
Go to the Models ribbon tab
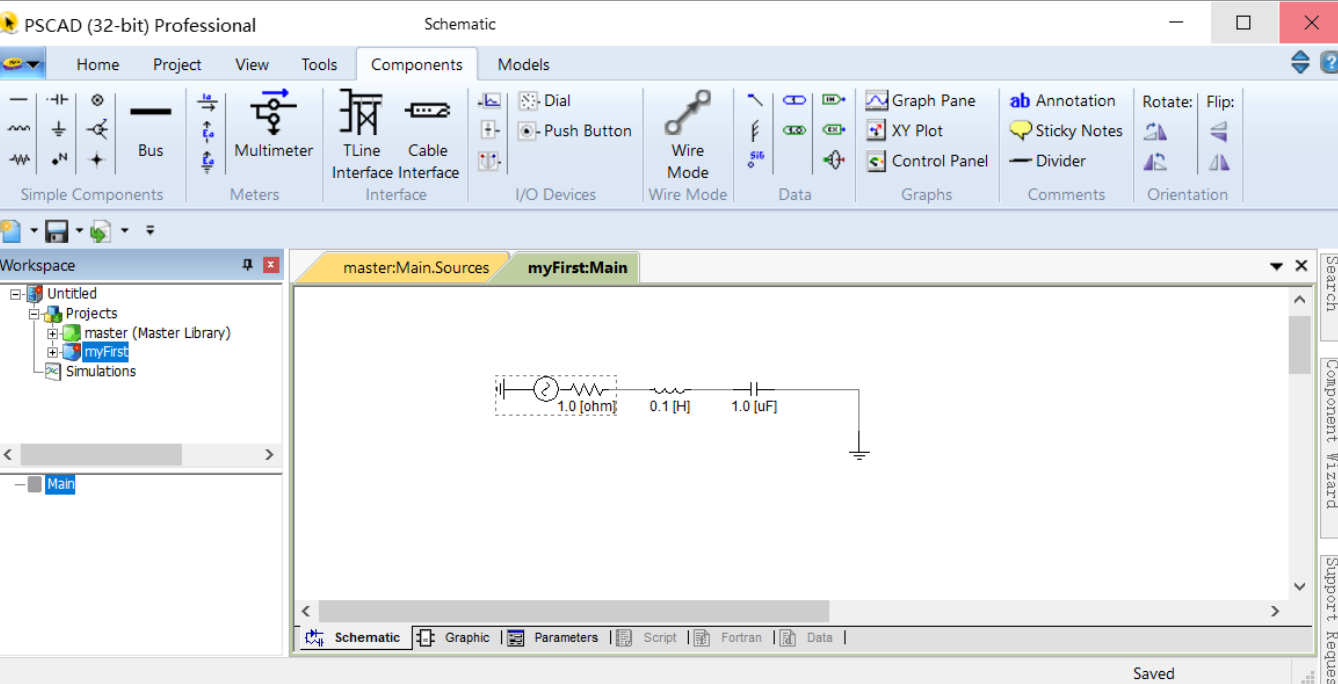(x=524, y=64)
